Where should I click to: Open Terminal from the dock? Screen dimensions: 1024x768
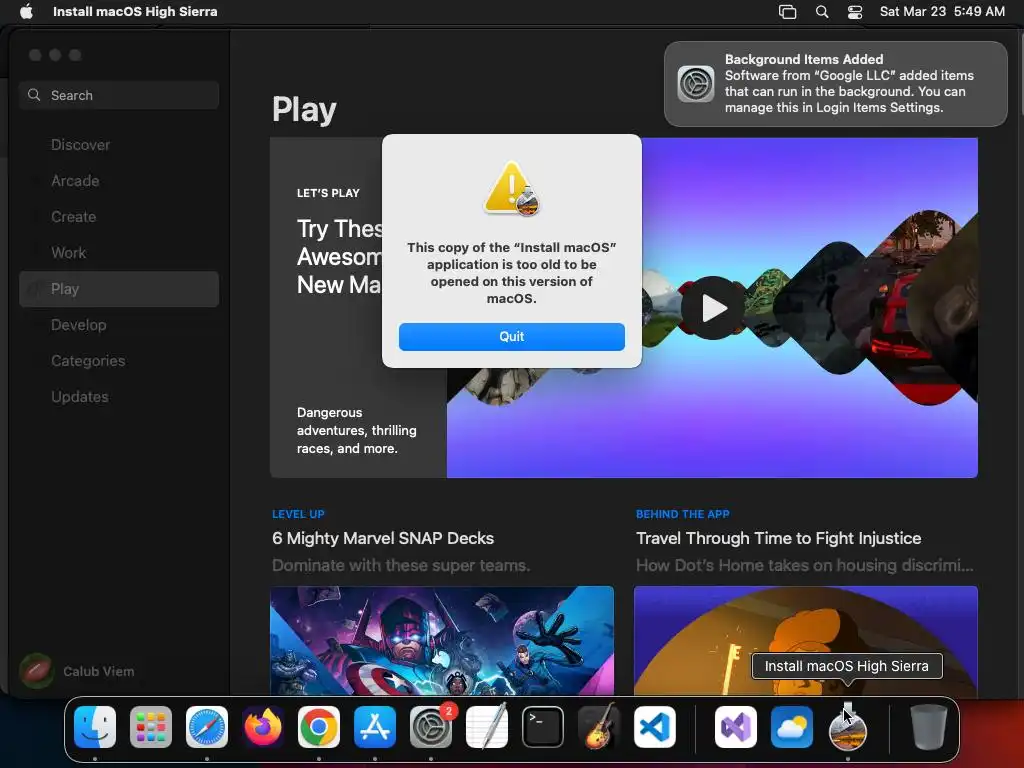(543, 727)
